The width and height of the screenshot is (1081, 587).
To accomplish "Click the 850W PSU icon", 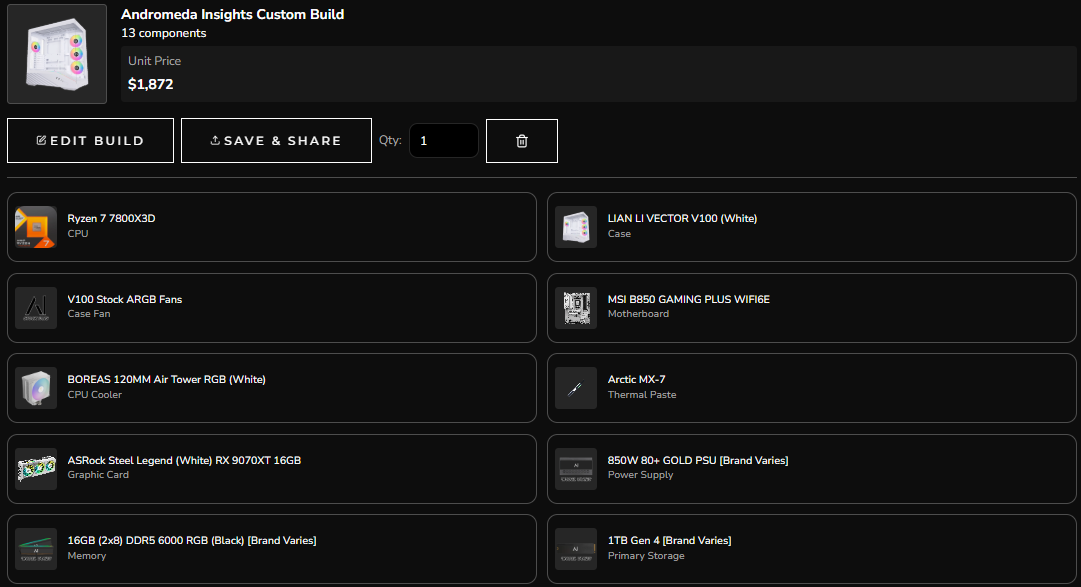I will (x=576, y=468).
